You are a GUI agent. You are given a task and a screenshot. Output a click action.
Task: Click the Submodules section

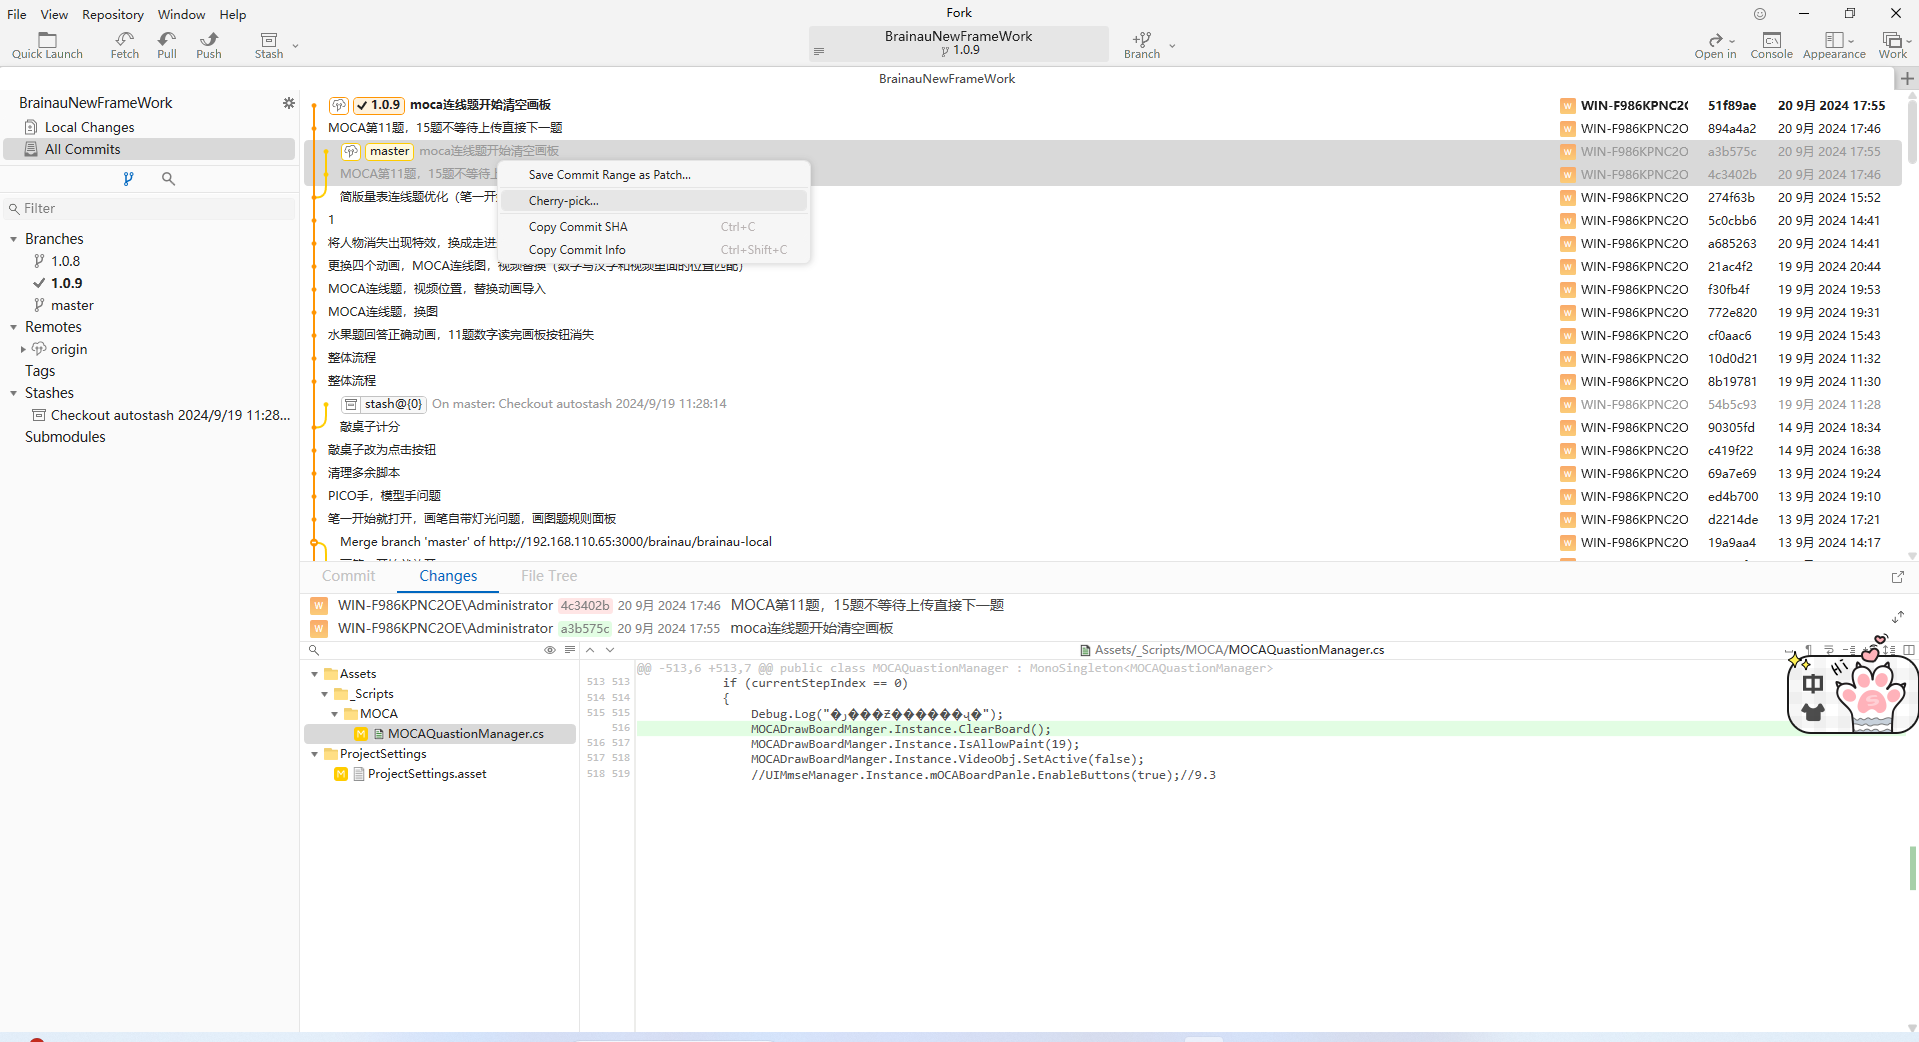pos(65,437)
